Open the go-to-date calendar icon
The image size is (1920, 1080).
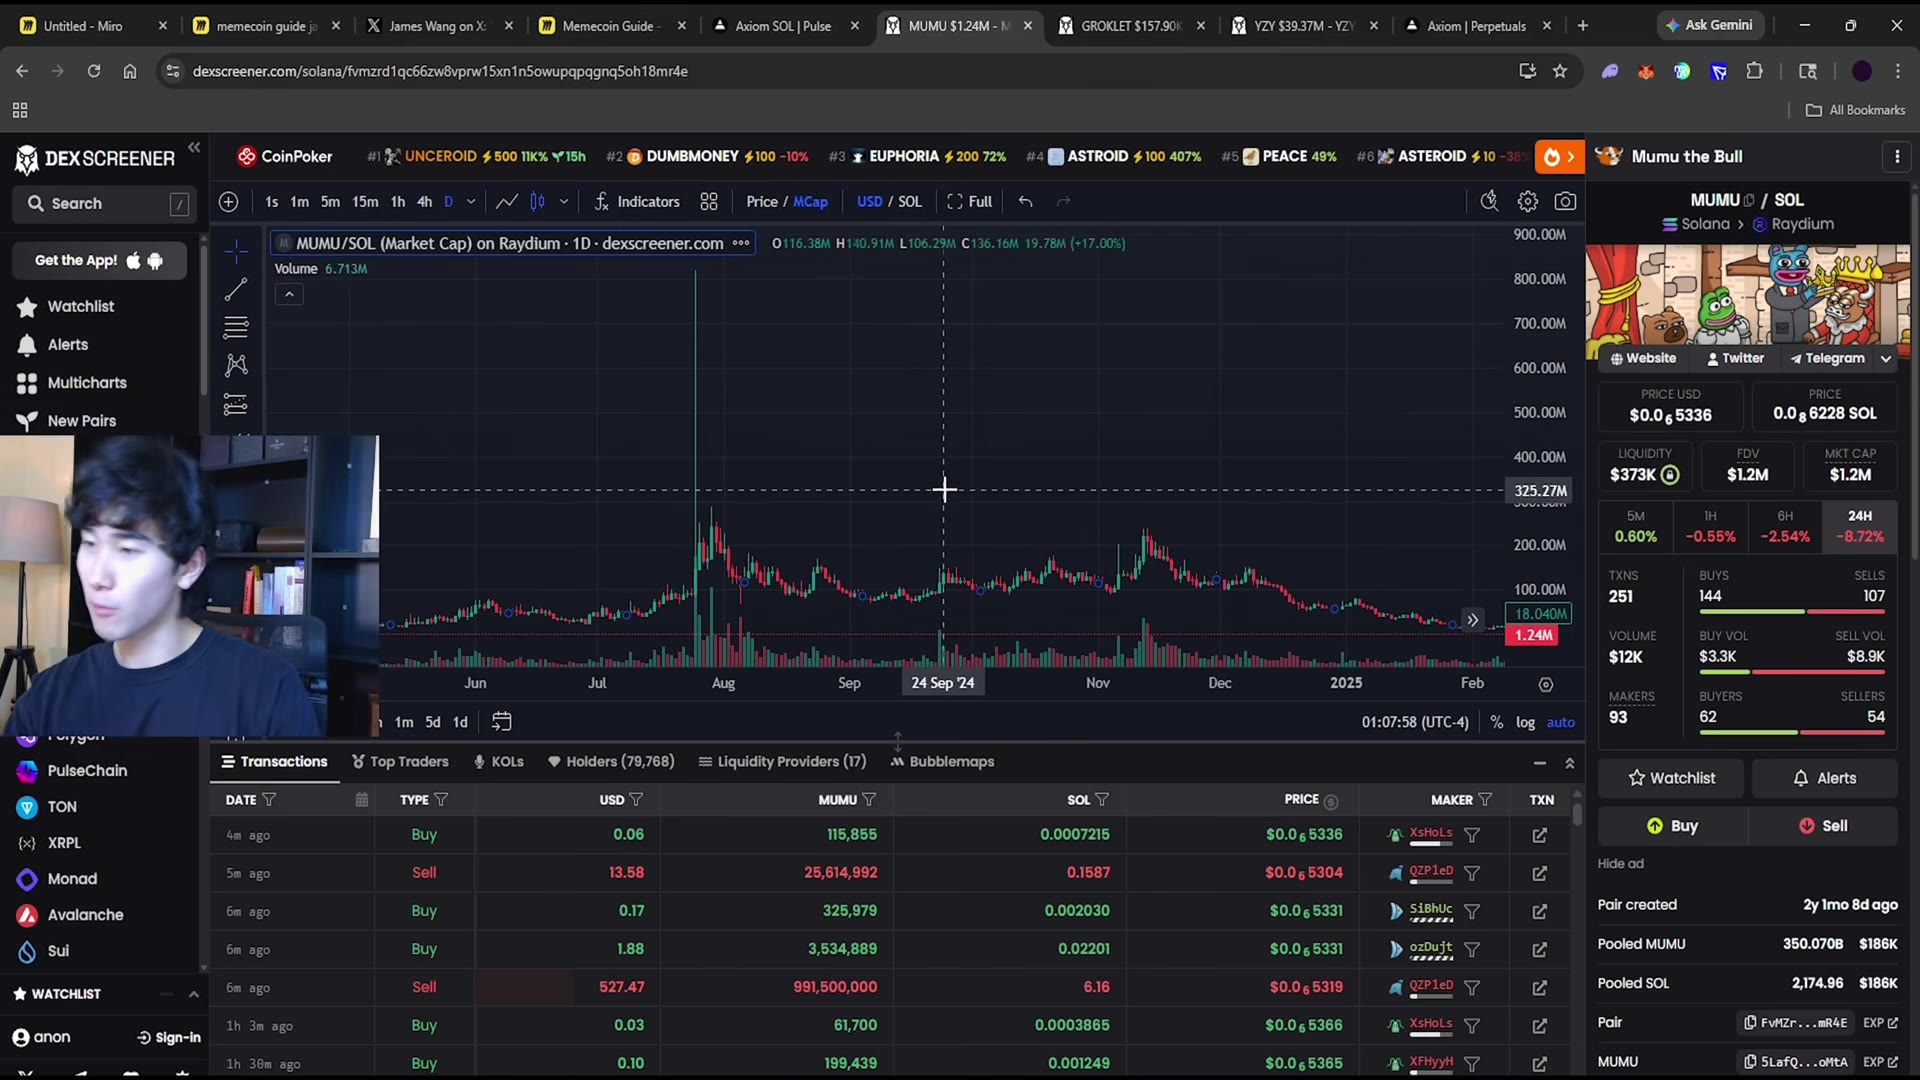[x=502, y=721]
